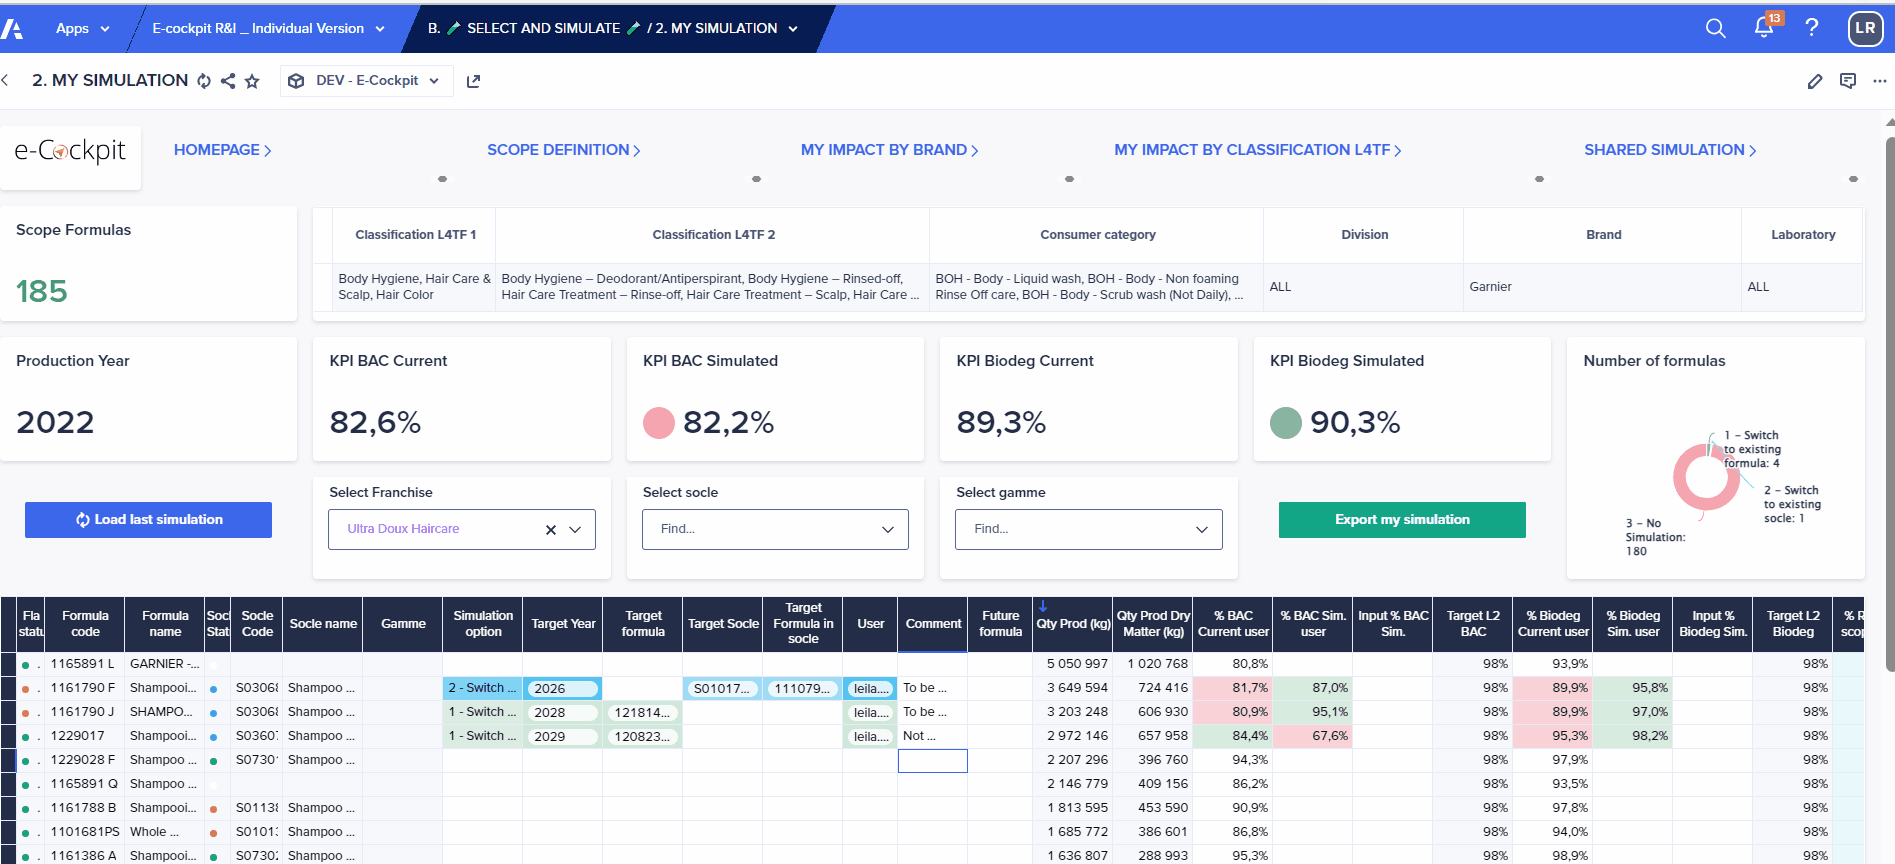
Task: Click the empty Comment cell for 1229028 F
Action: coord(933,761)
